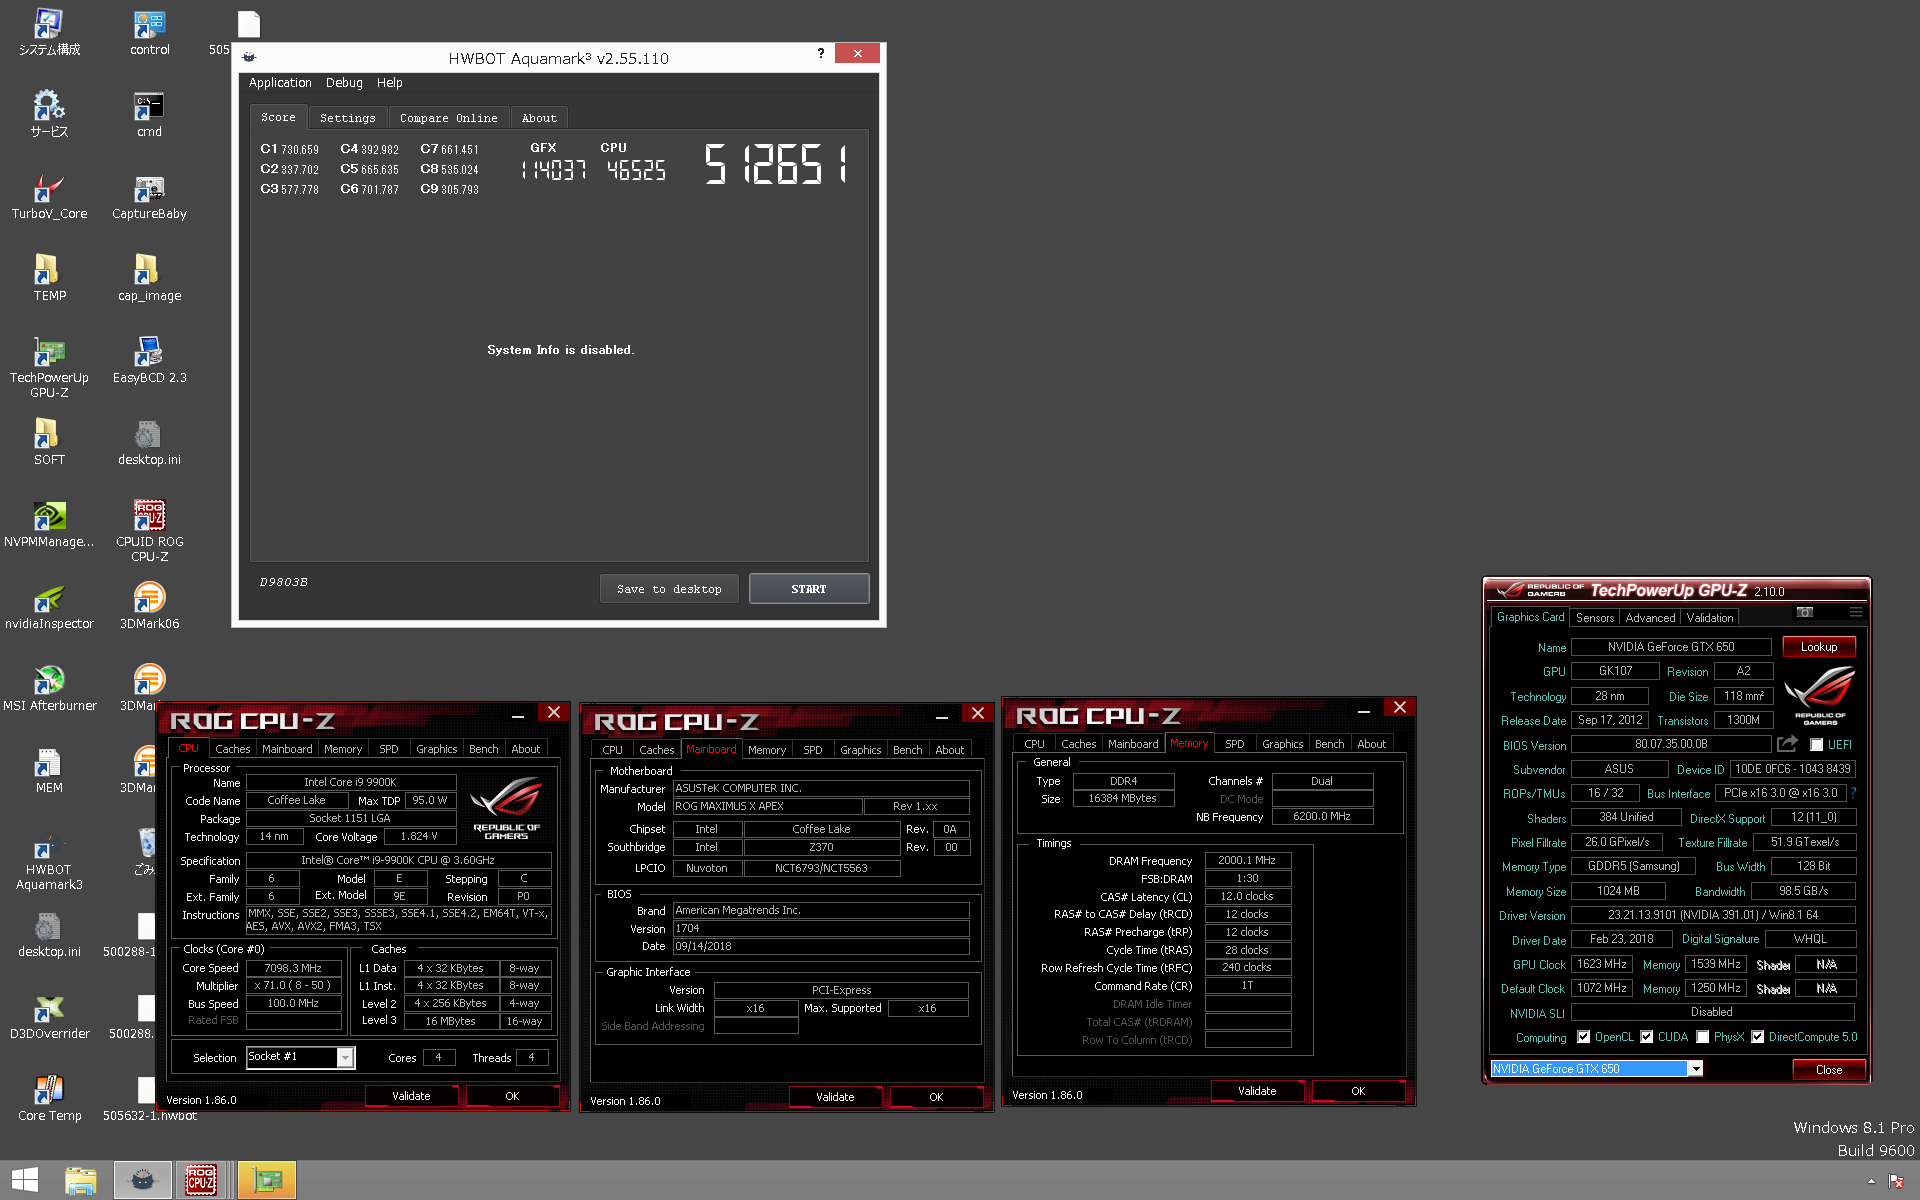Click the Bus Interface question mark icon
This screenshot has width=1920, height=1200.
[x=1853, y=793]
